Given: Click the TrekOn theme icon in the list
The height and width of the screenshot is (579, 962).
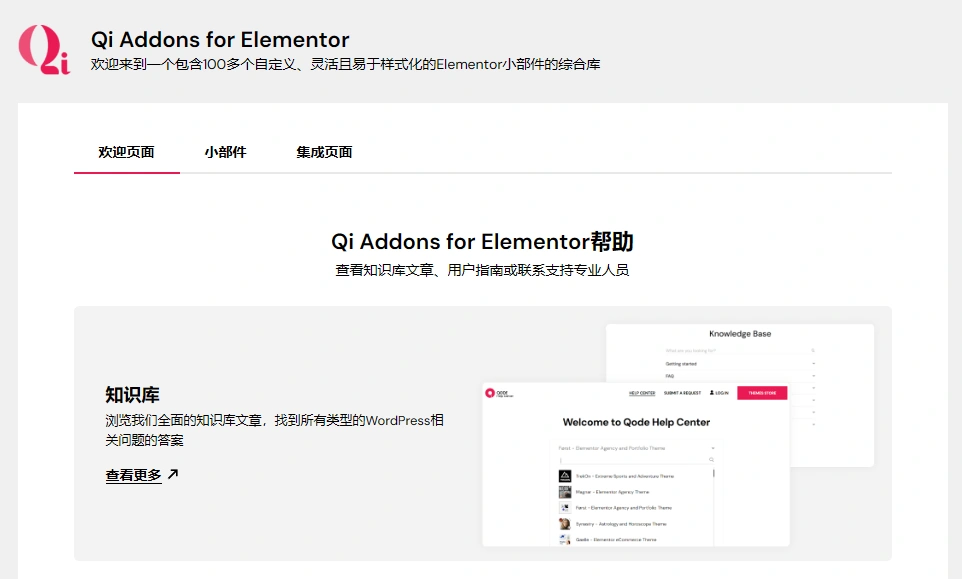Looking at the screenshot, I should (565, 476).
